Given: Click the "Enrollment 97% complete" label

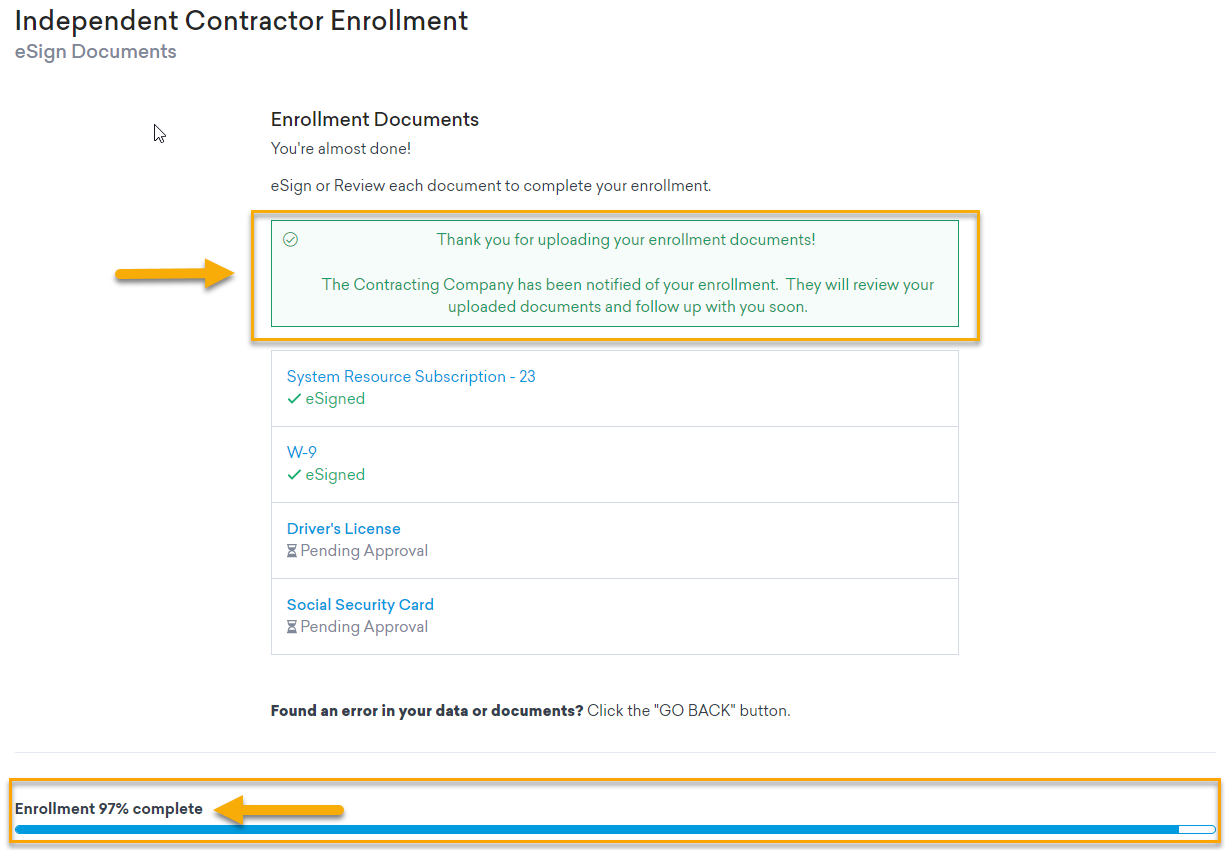Looking at the screenshot, I should 108,809.
